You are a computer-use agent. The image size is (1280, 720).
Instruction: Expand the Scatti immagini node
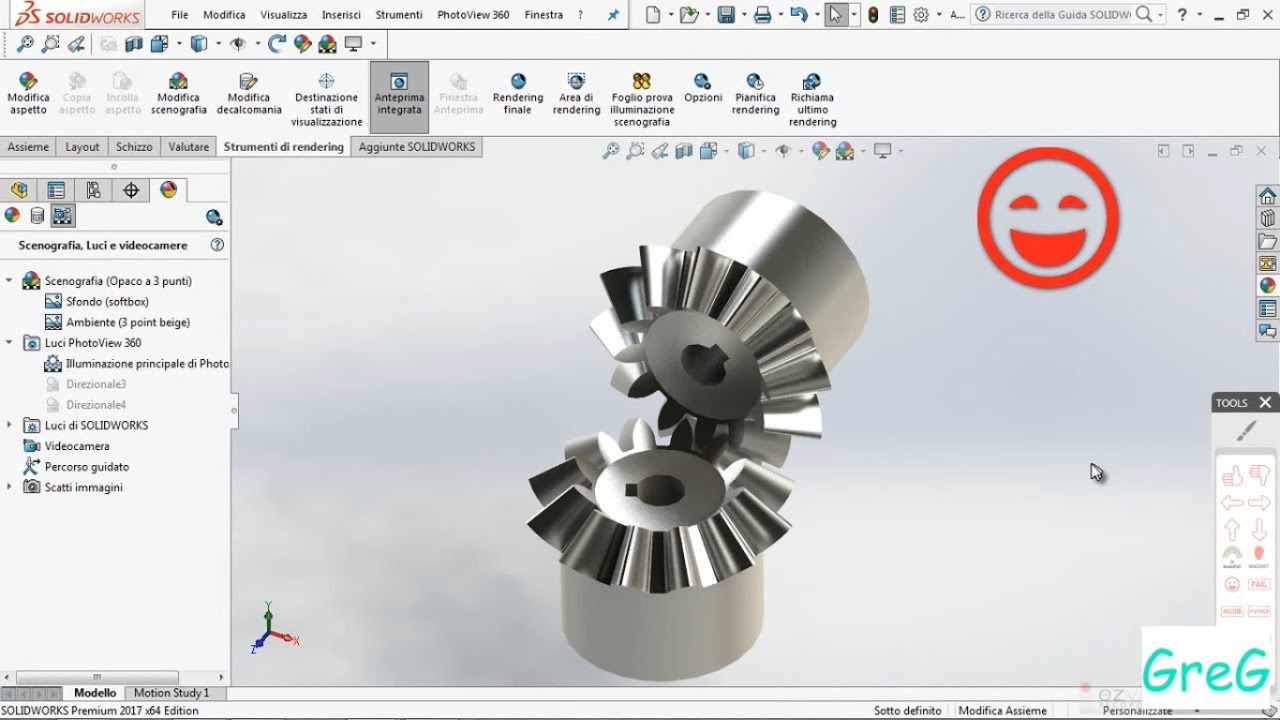click(x=9, y=487)
